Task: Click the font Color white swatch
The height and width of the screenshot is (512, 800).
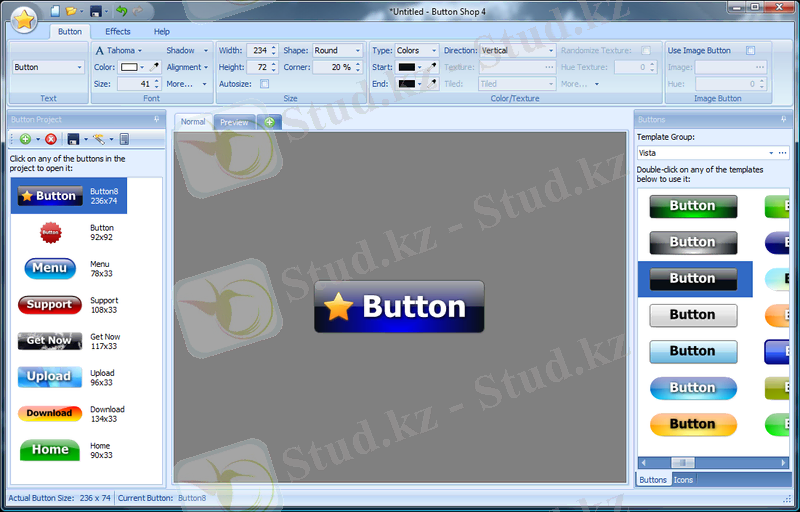Action: [x=129, y=67]
